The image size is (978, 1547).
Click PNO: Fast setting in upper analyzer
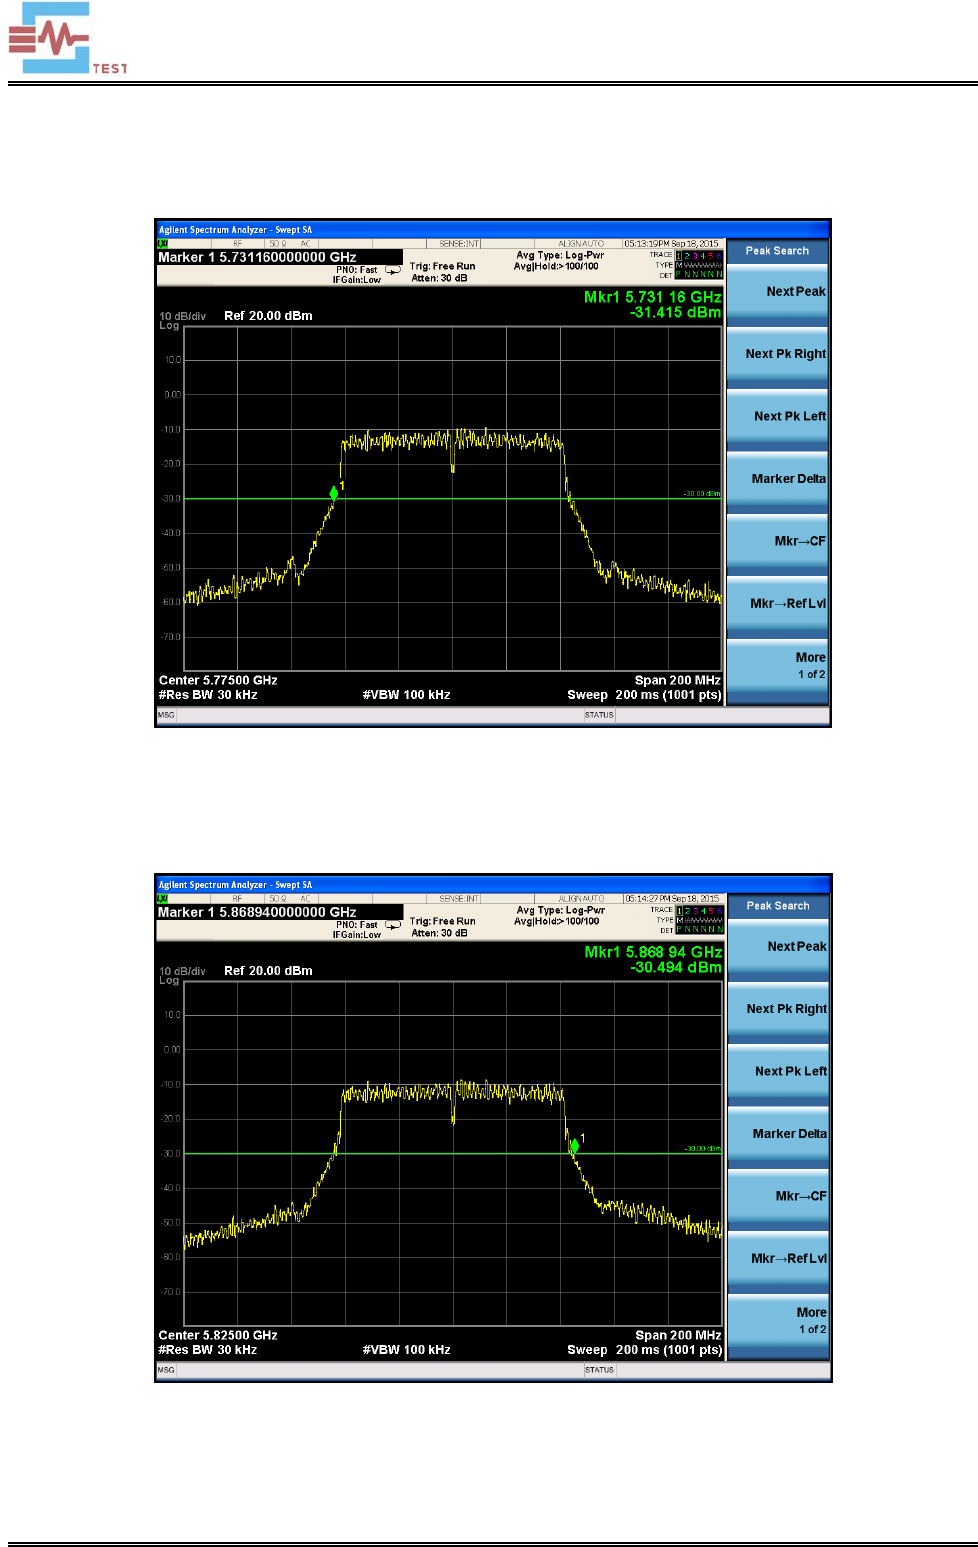(x=356, y=270)
